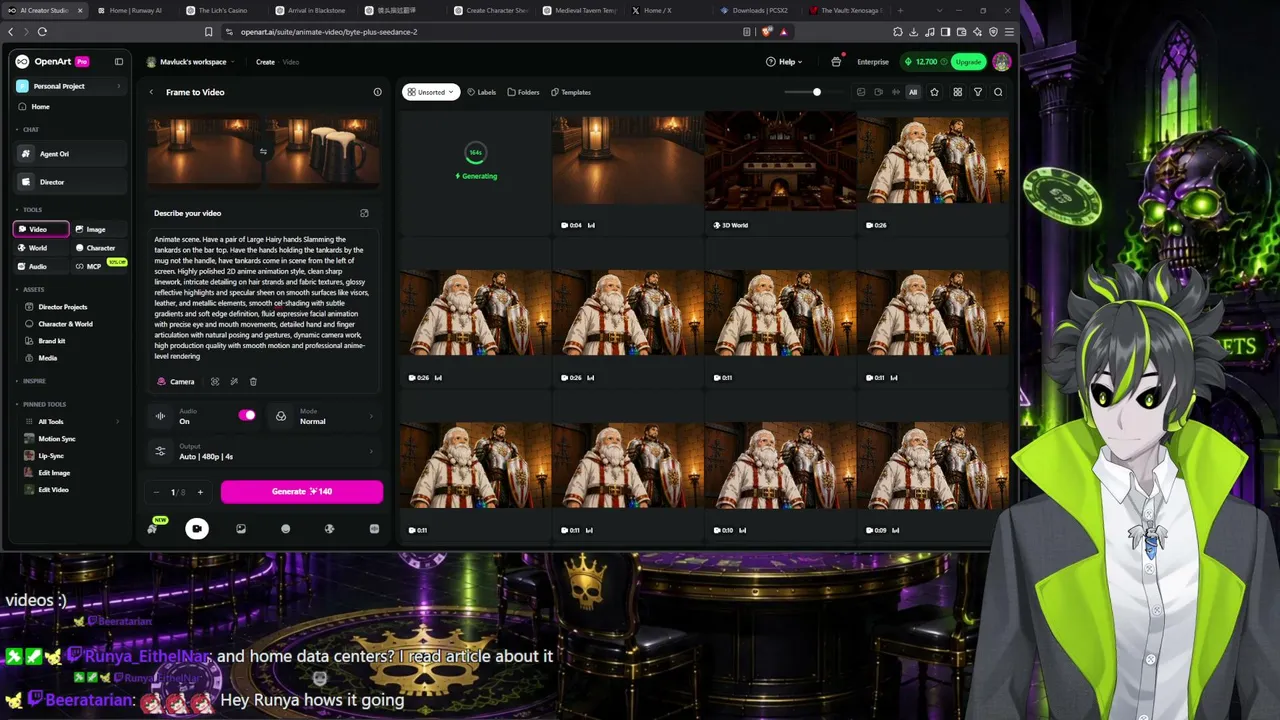Filter gallery by videos only icon

point(878,92)
